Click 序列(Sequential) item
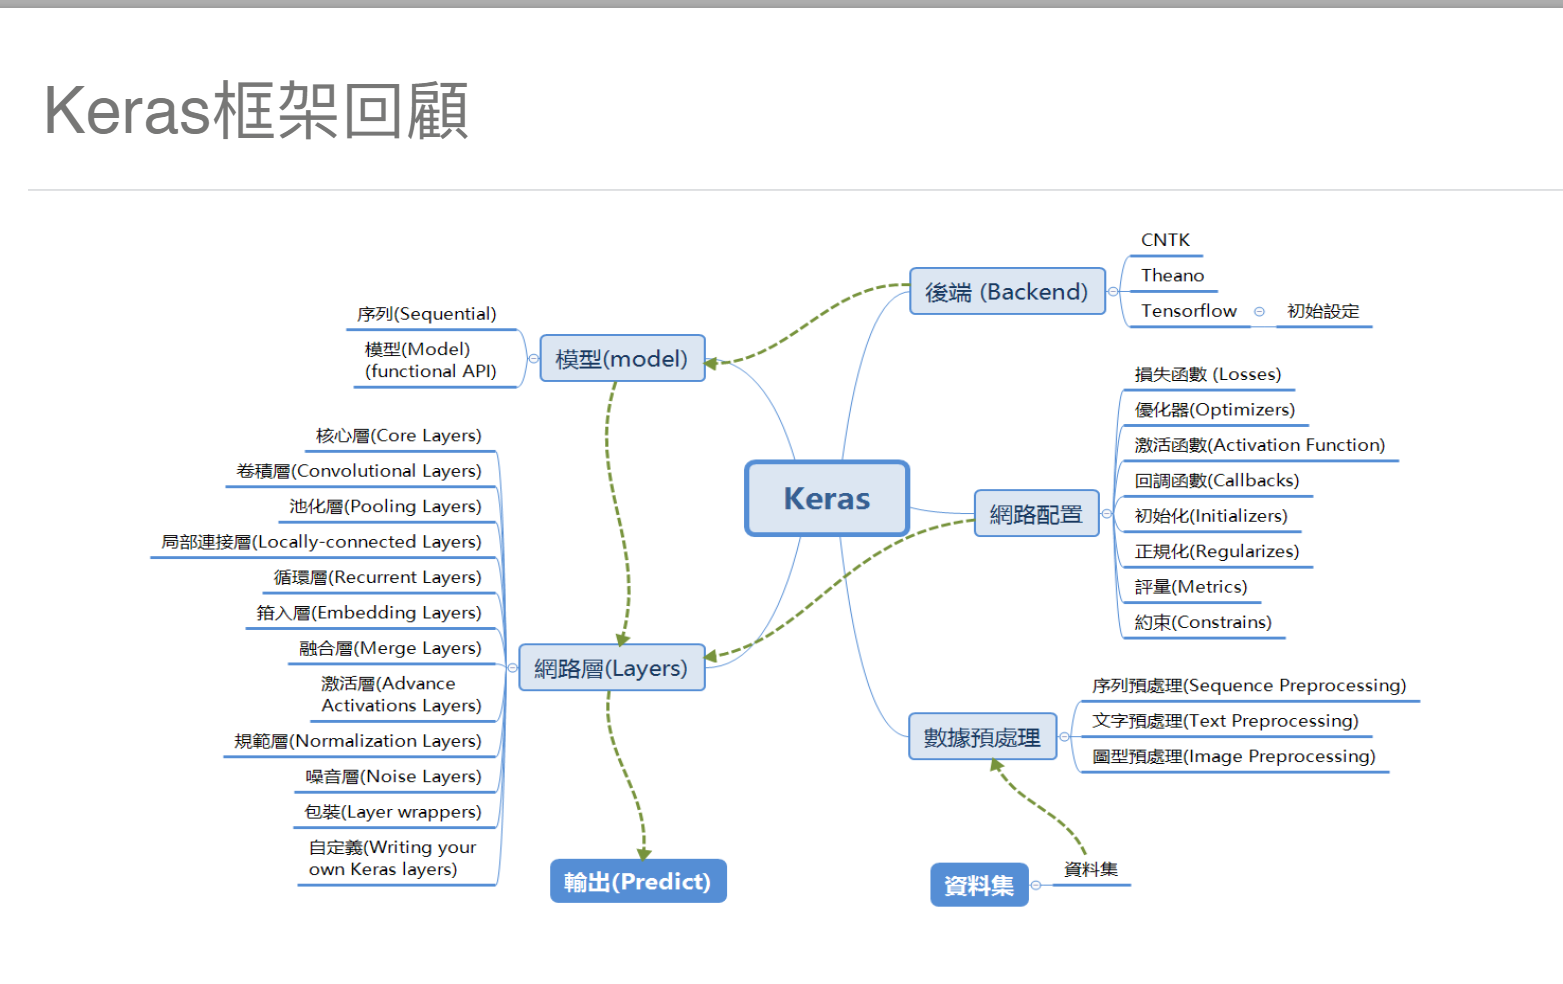The width and height of the screenshot is (1563, 984). pos(426,314)
